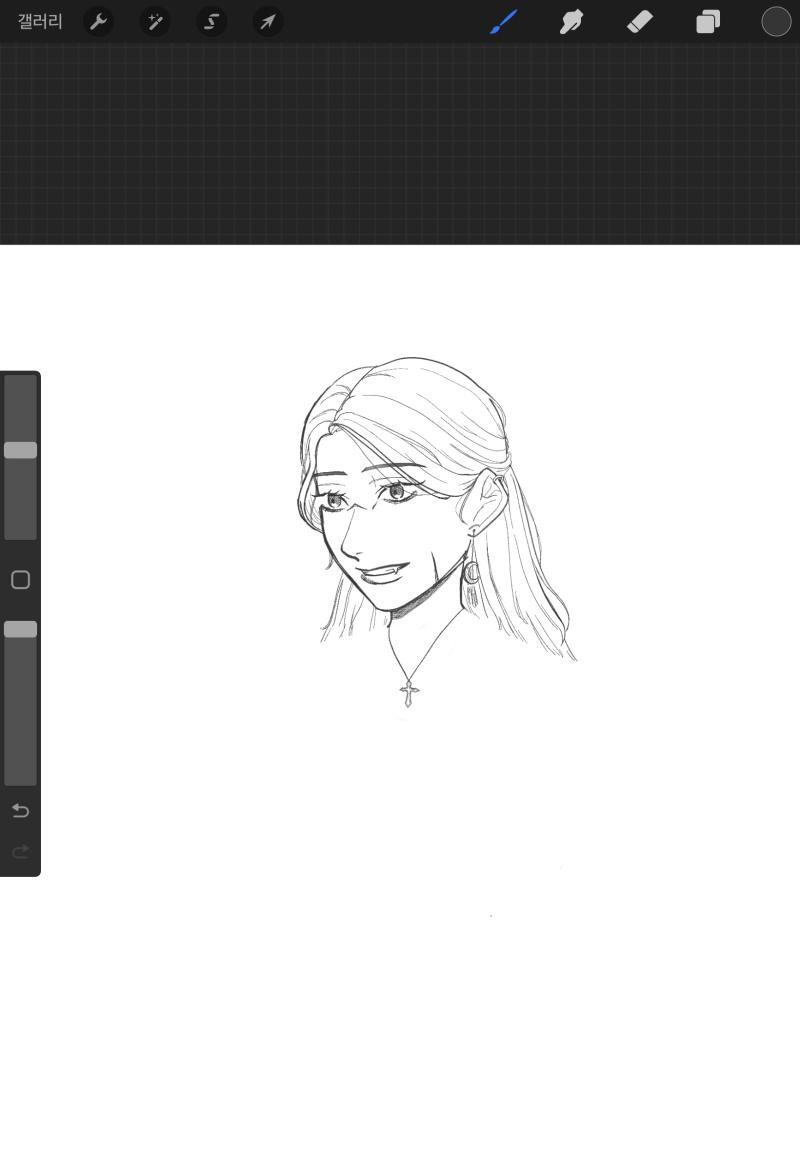Open the 갤러리 (Gallery) view
This screenshot has height=1151, width=800.
40,21
